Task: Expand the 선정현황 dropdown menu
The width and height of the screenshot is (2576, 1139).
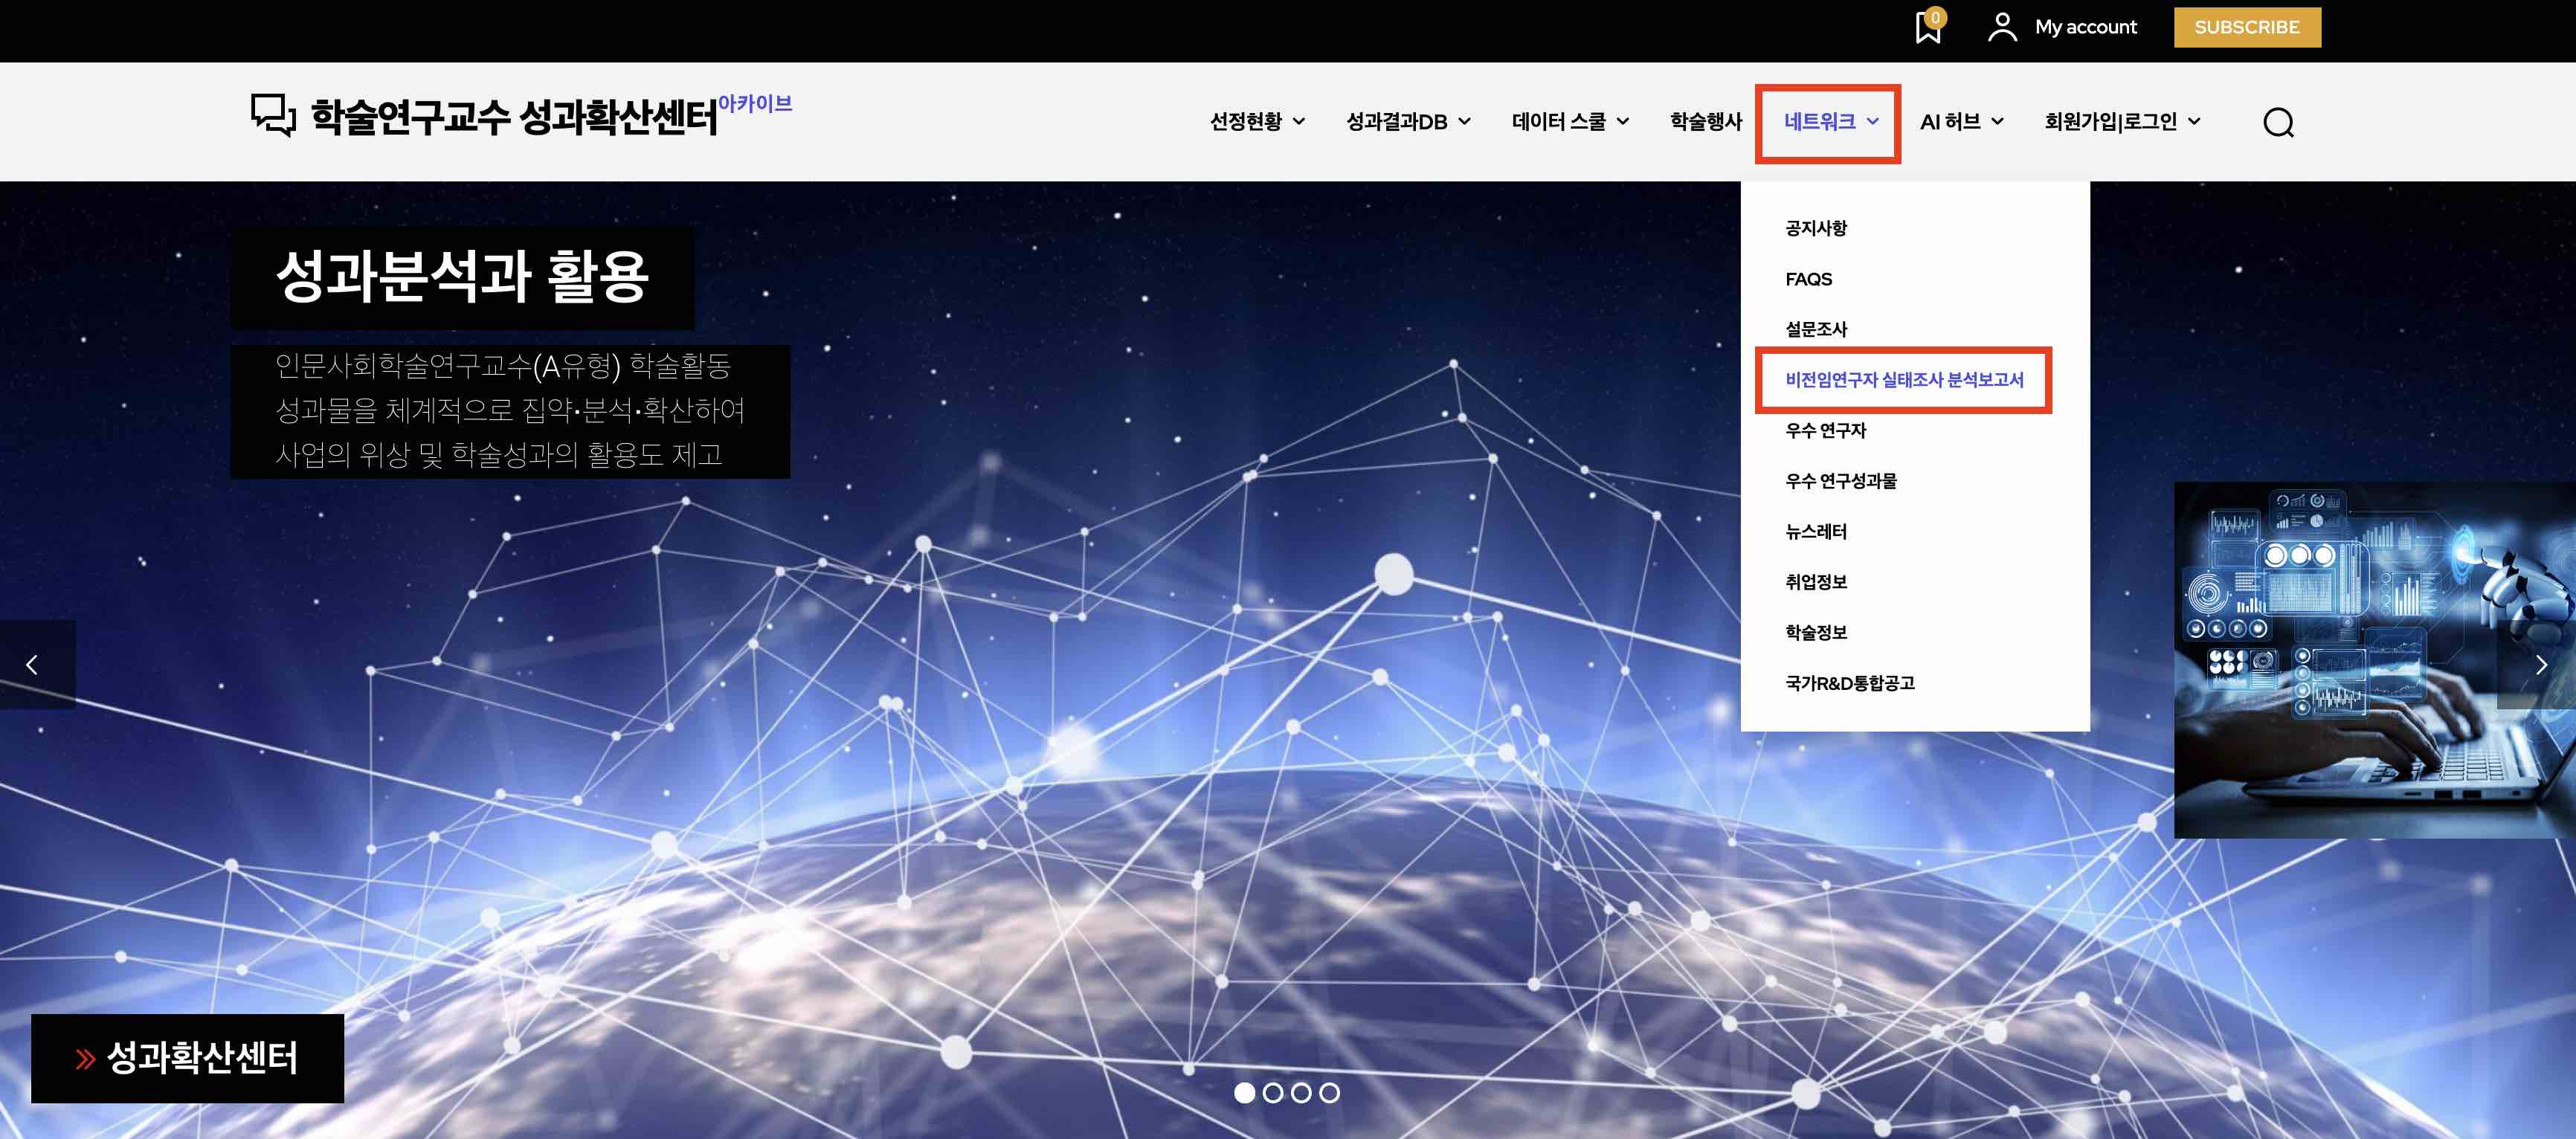Action: coord(1256,122)
